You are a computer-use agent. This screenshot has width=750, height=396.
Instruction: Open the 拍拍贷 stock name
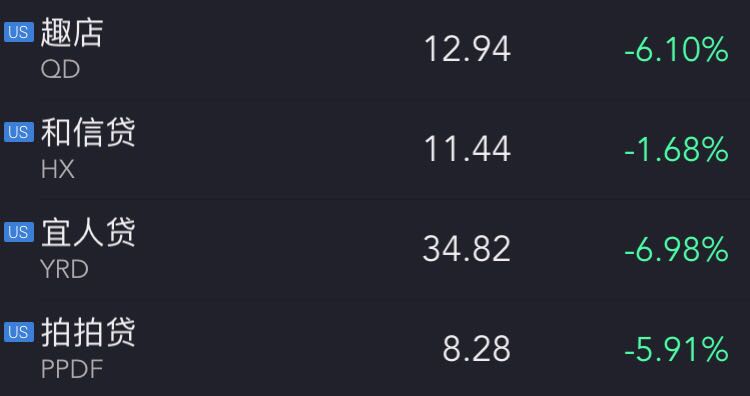click(88, 332)
